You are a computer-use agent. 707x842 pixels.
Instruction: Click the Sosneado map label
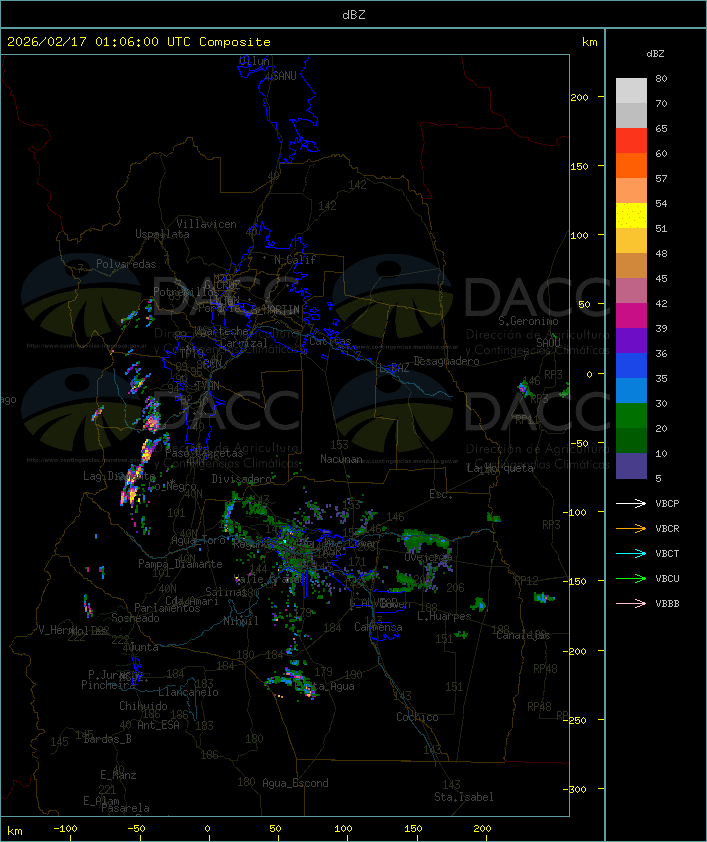[x=135, y=618]
